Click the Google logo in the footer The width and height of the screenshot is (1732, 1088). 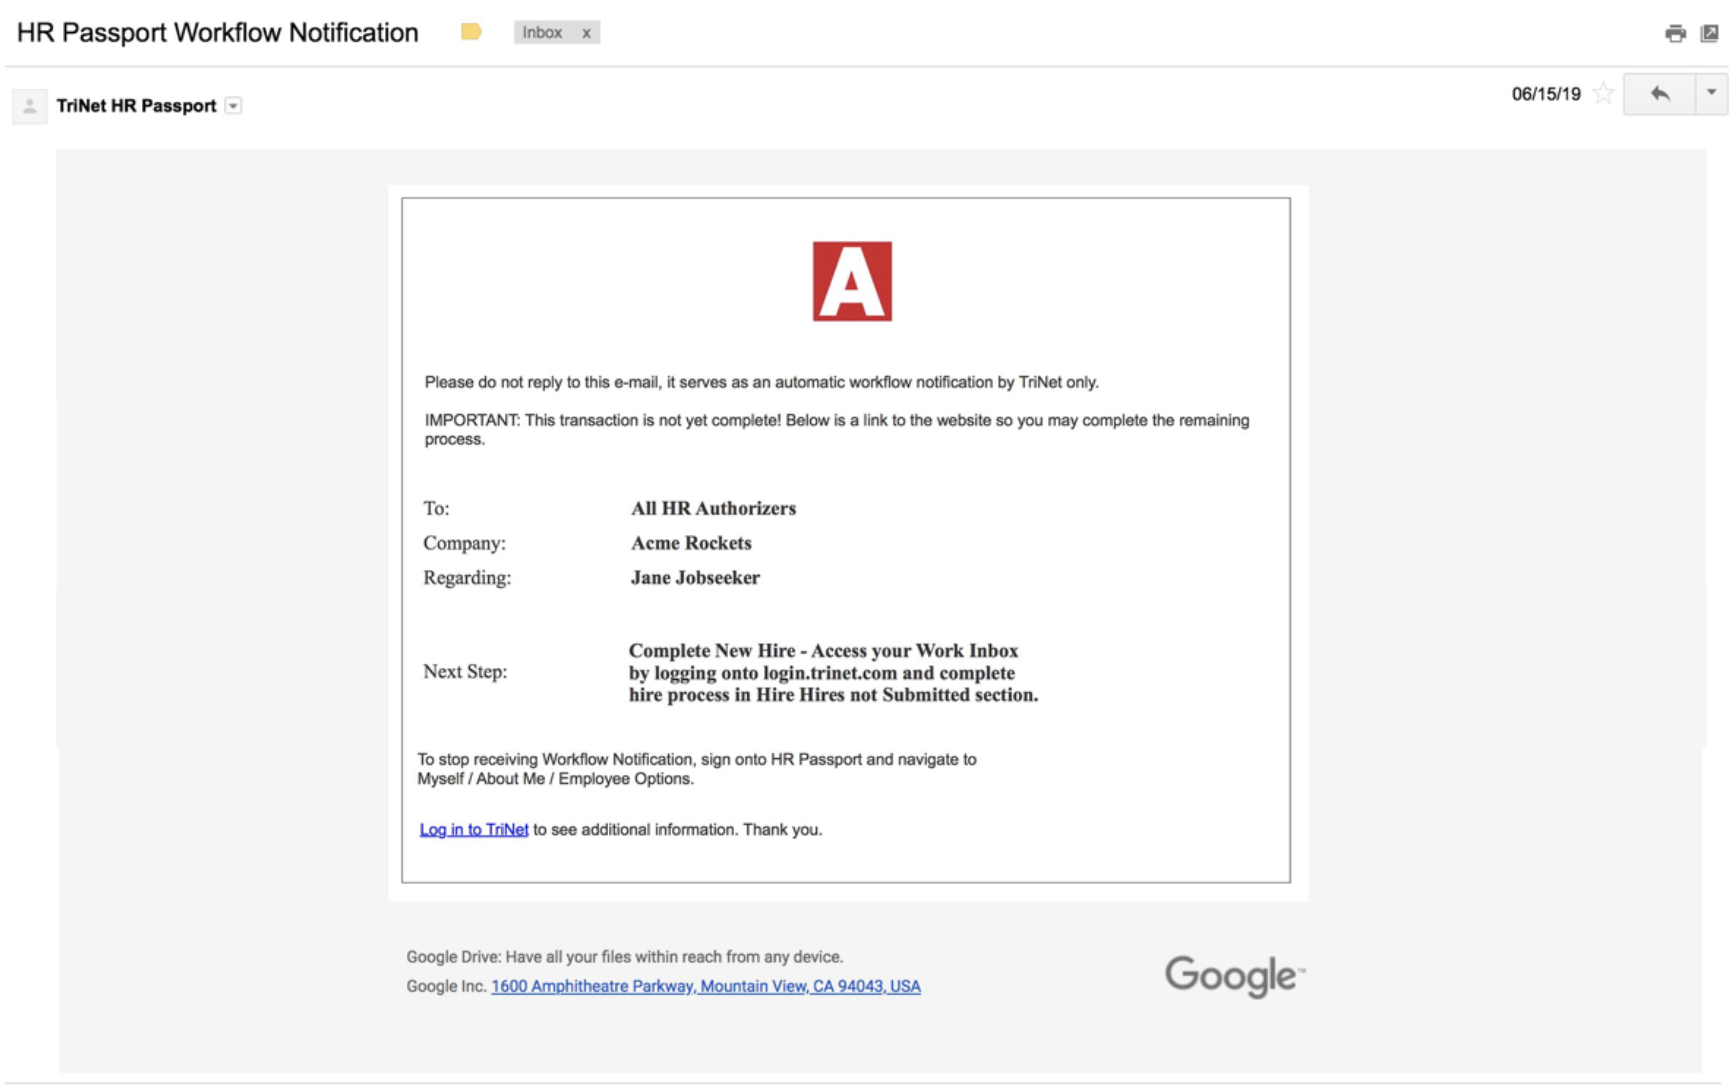pyautogui.click(x=1235, y=976)
